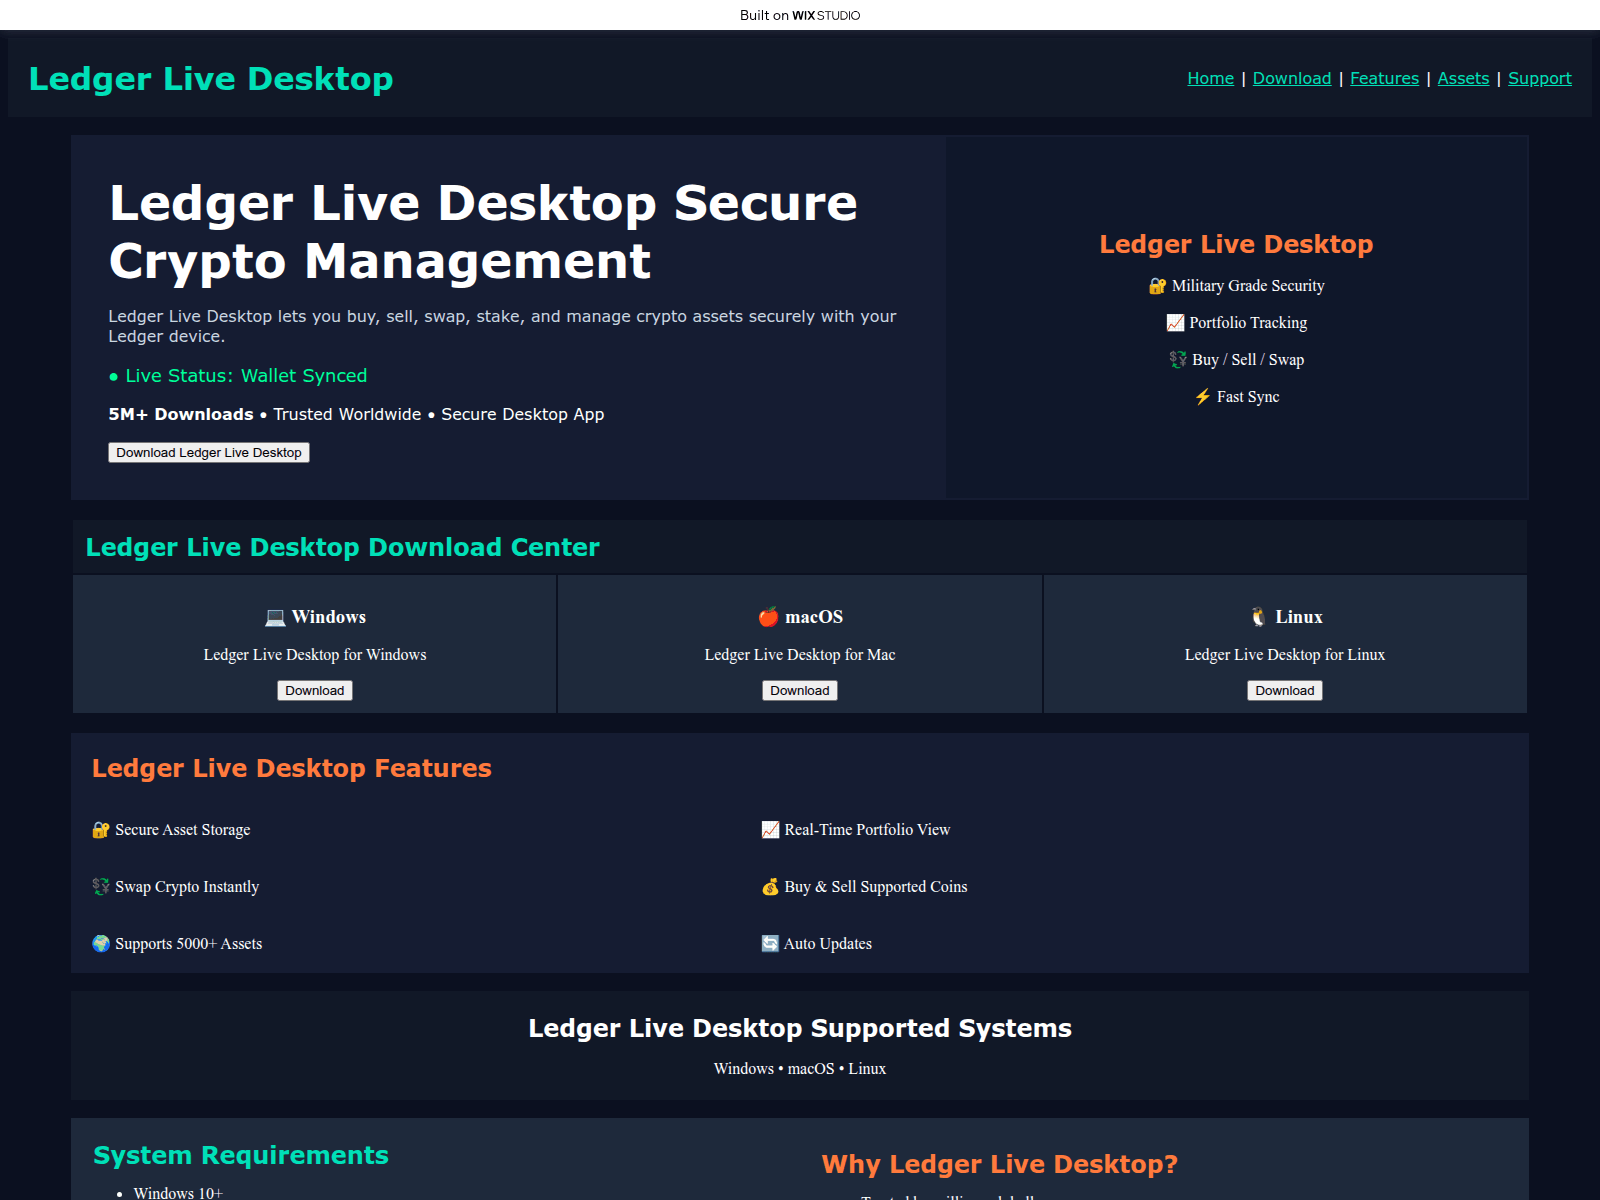Click the Supports 5000+ Assets text
The width and height of the screenshot is (1600, 1200).
coord(189,944)
